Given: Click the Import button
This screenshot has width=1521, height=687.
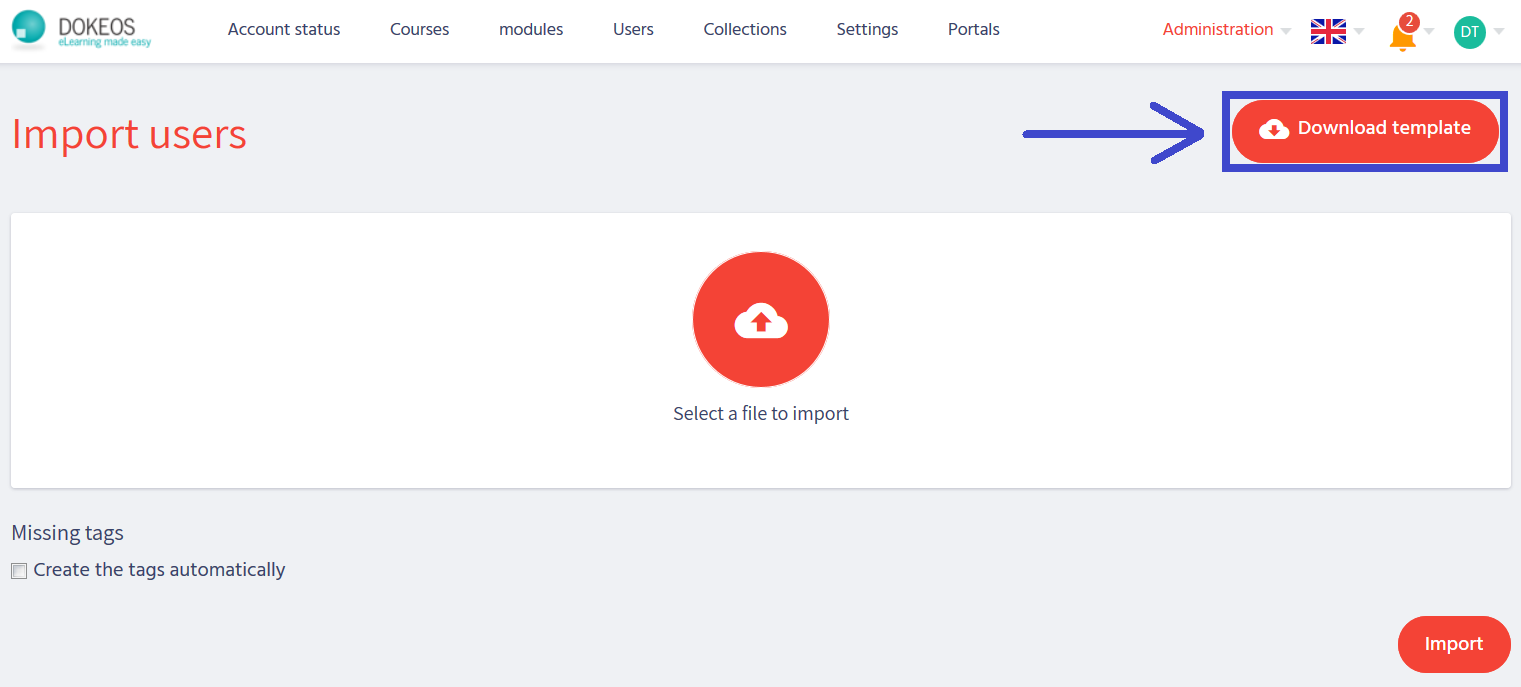Looking at the screenshot, I should (1453, 644).
